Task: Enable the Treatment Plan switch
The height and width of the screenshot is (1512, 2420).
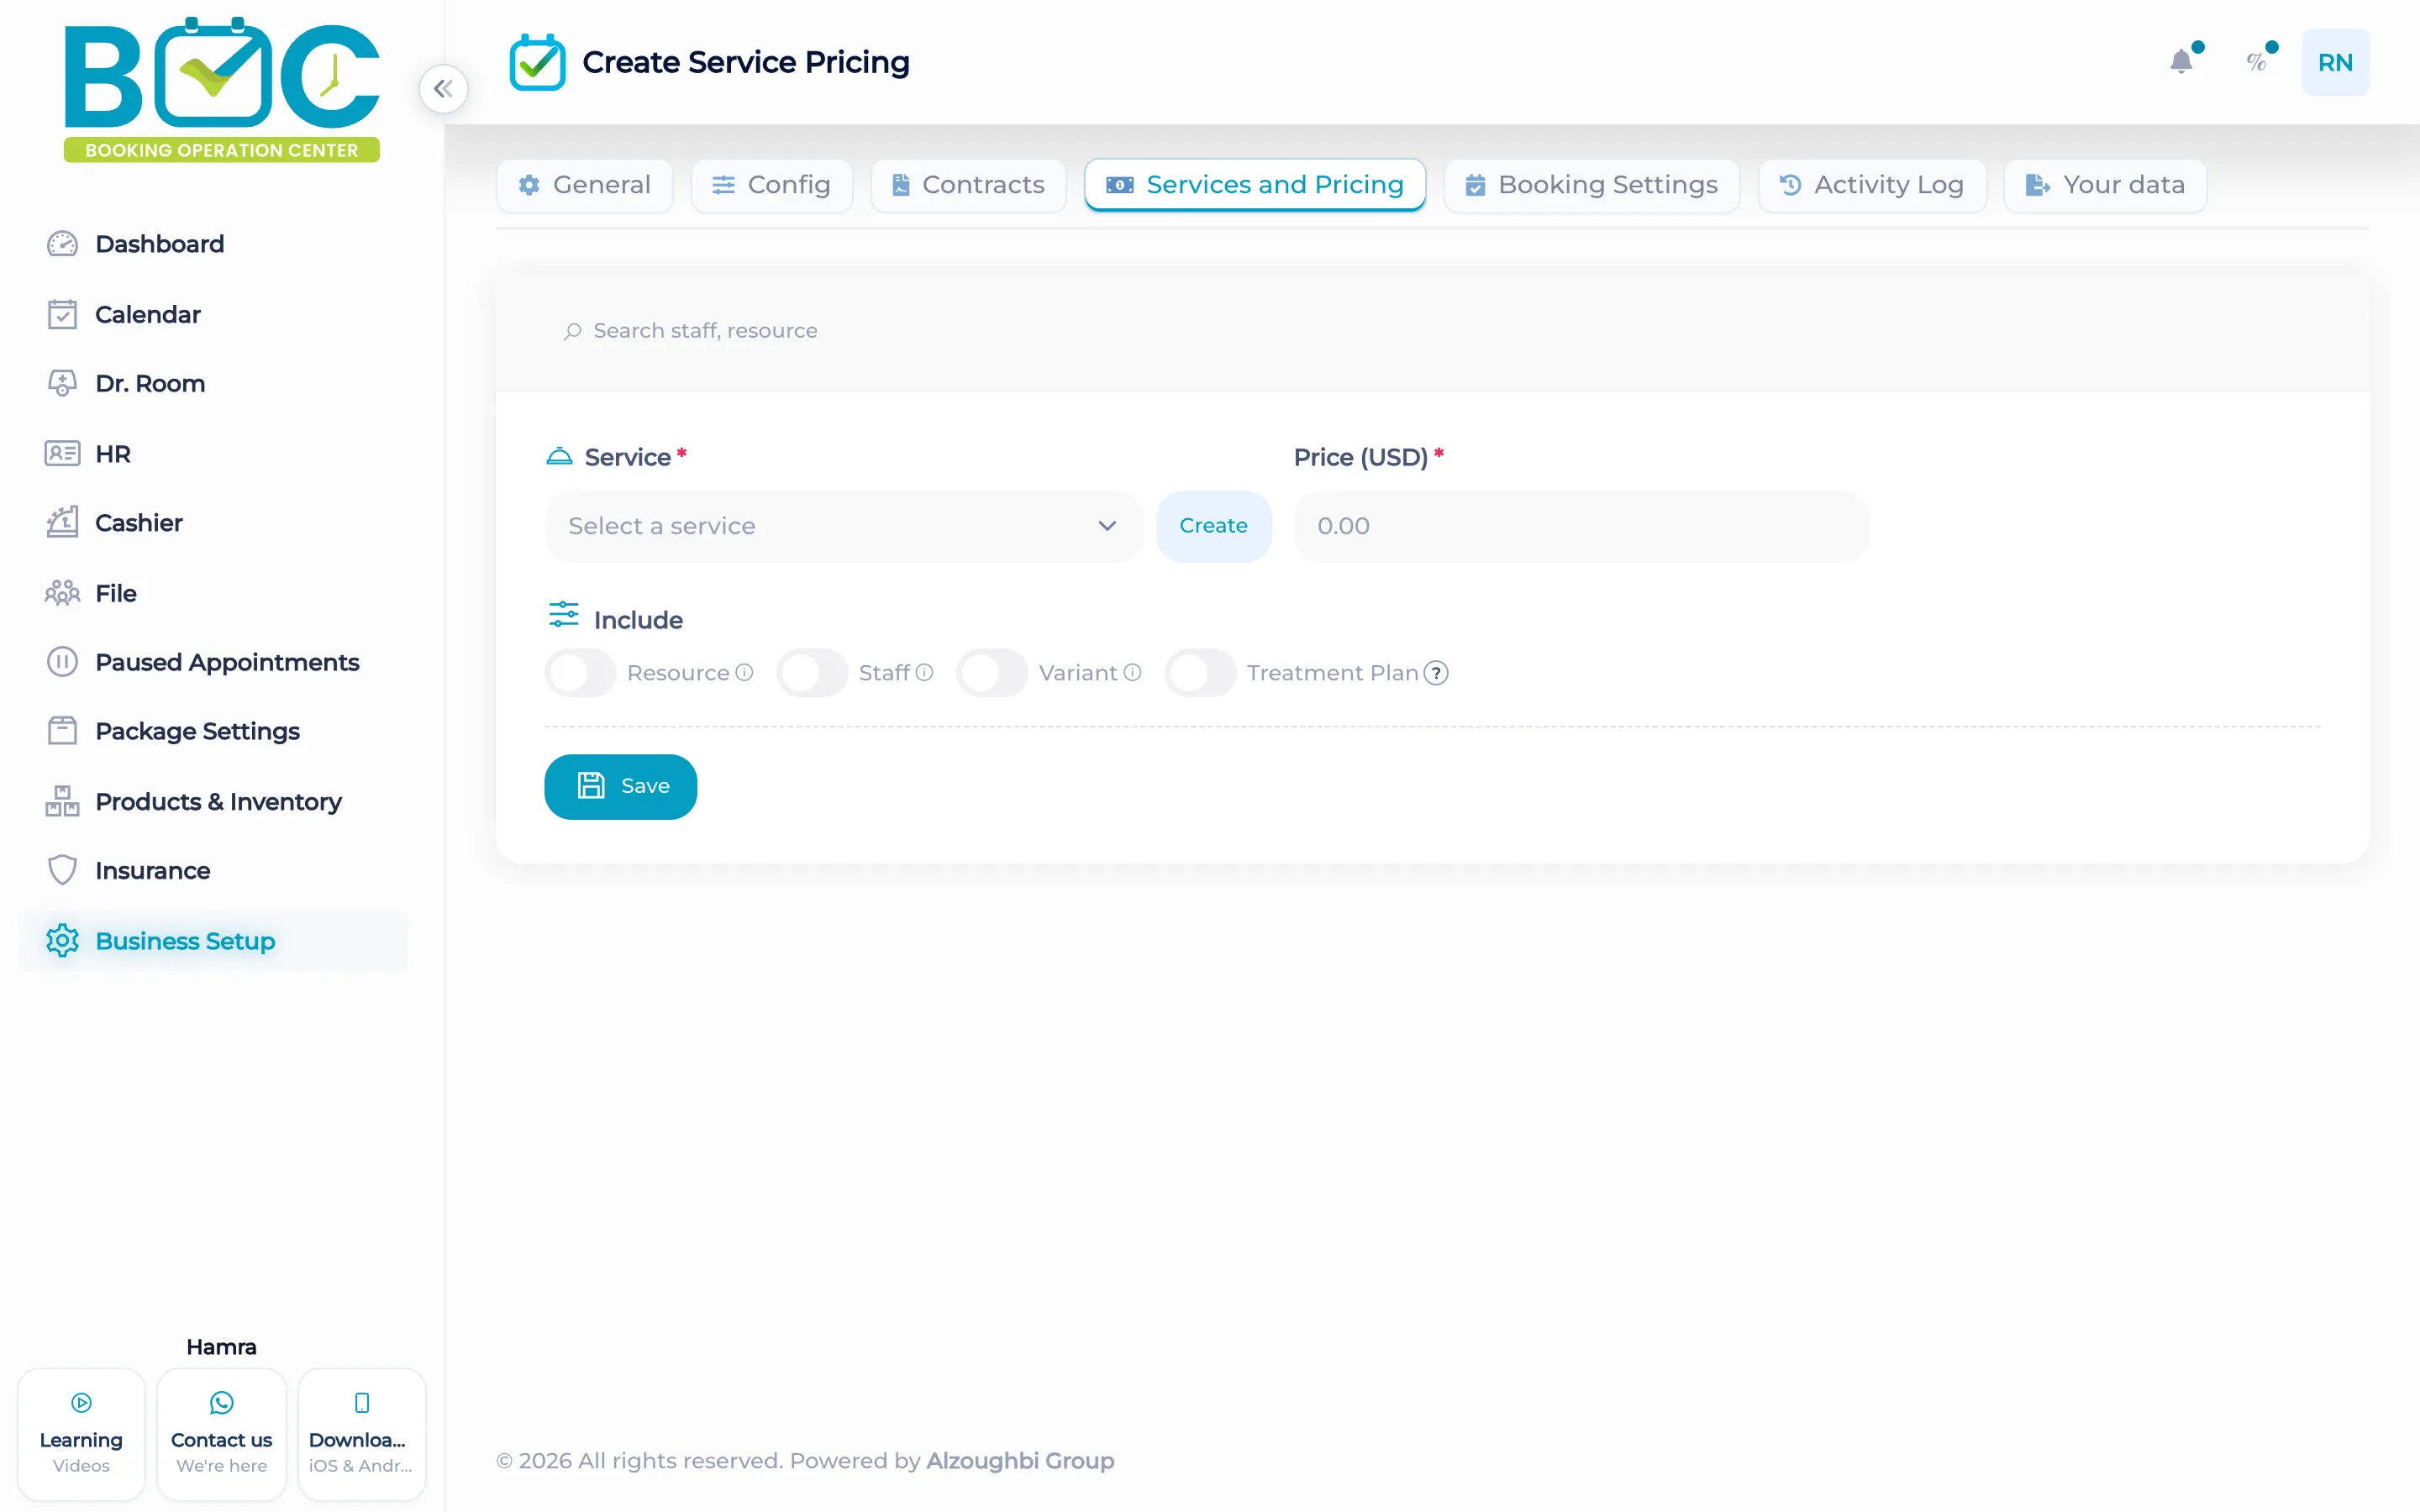Action: pos(1200,673)
